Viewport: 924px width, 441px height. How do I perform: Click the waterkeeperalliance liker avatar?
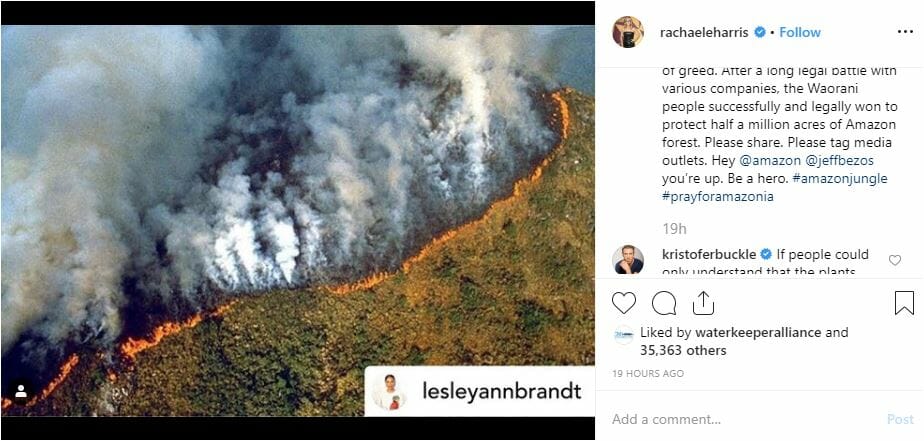[623, 335]
